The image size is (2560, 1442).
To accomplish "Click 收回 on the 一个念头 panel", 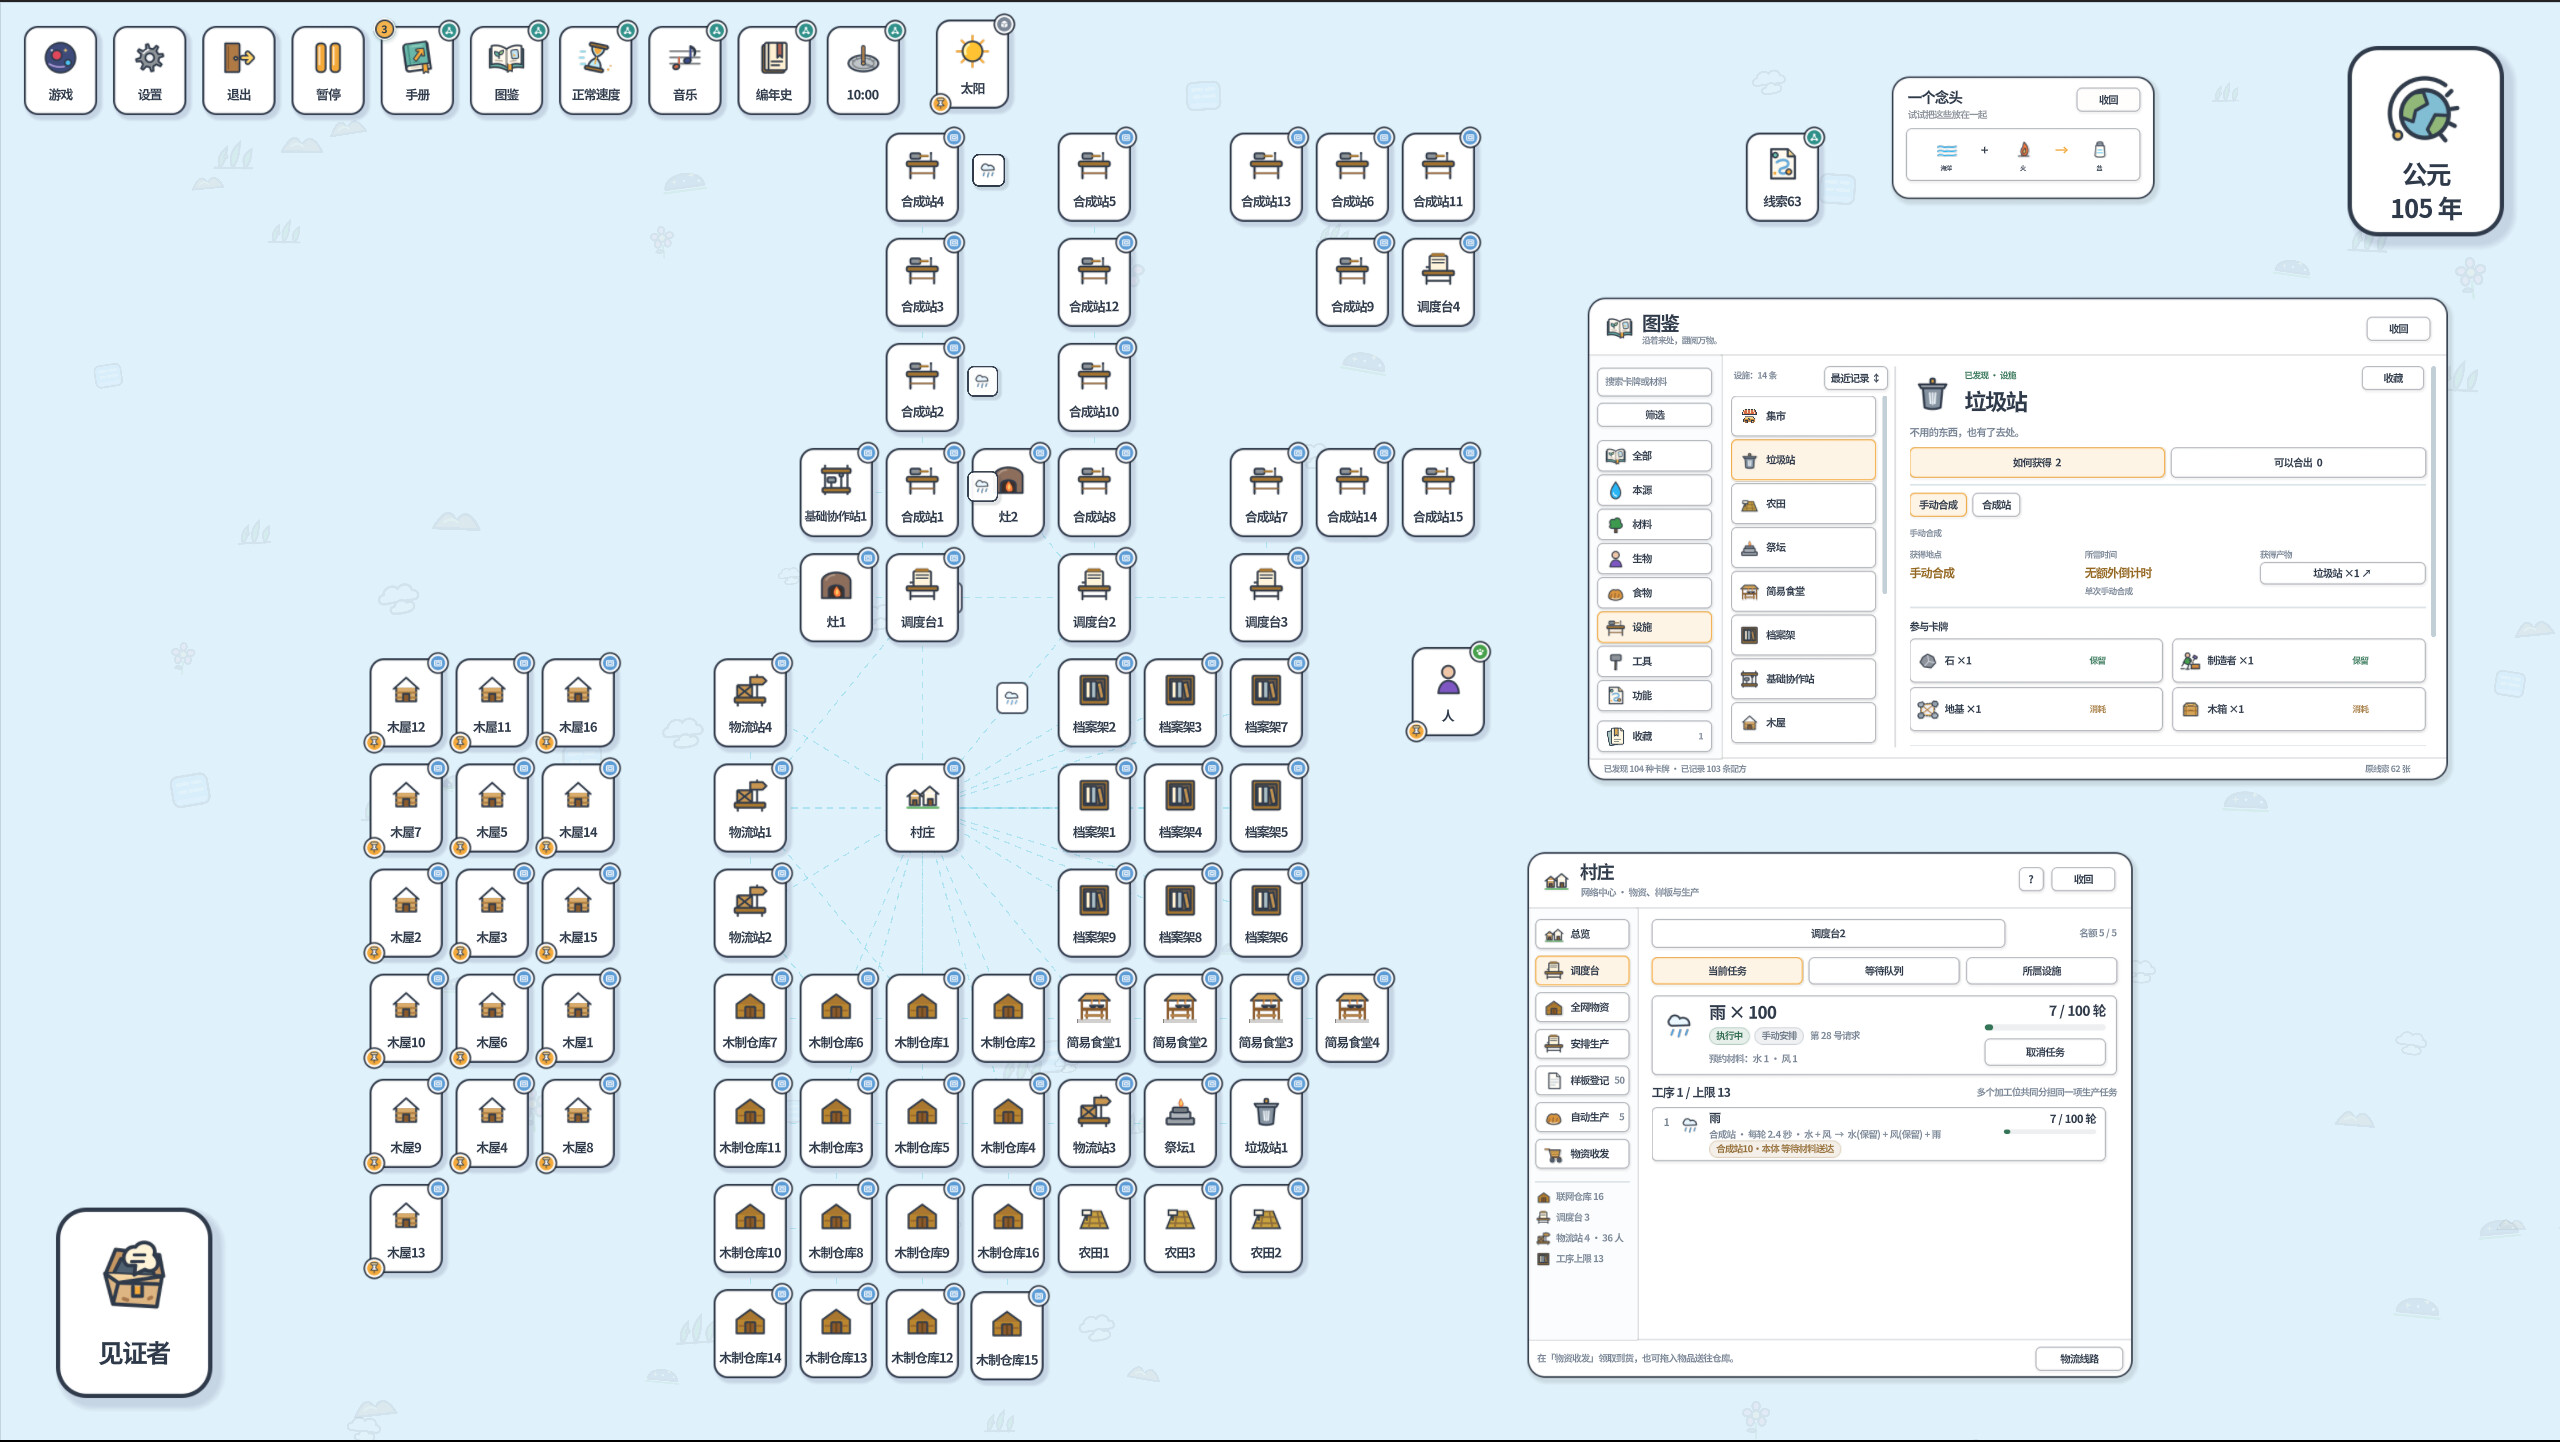I will pos(2108,100).
